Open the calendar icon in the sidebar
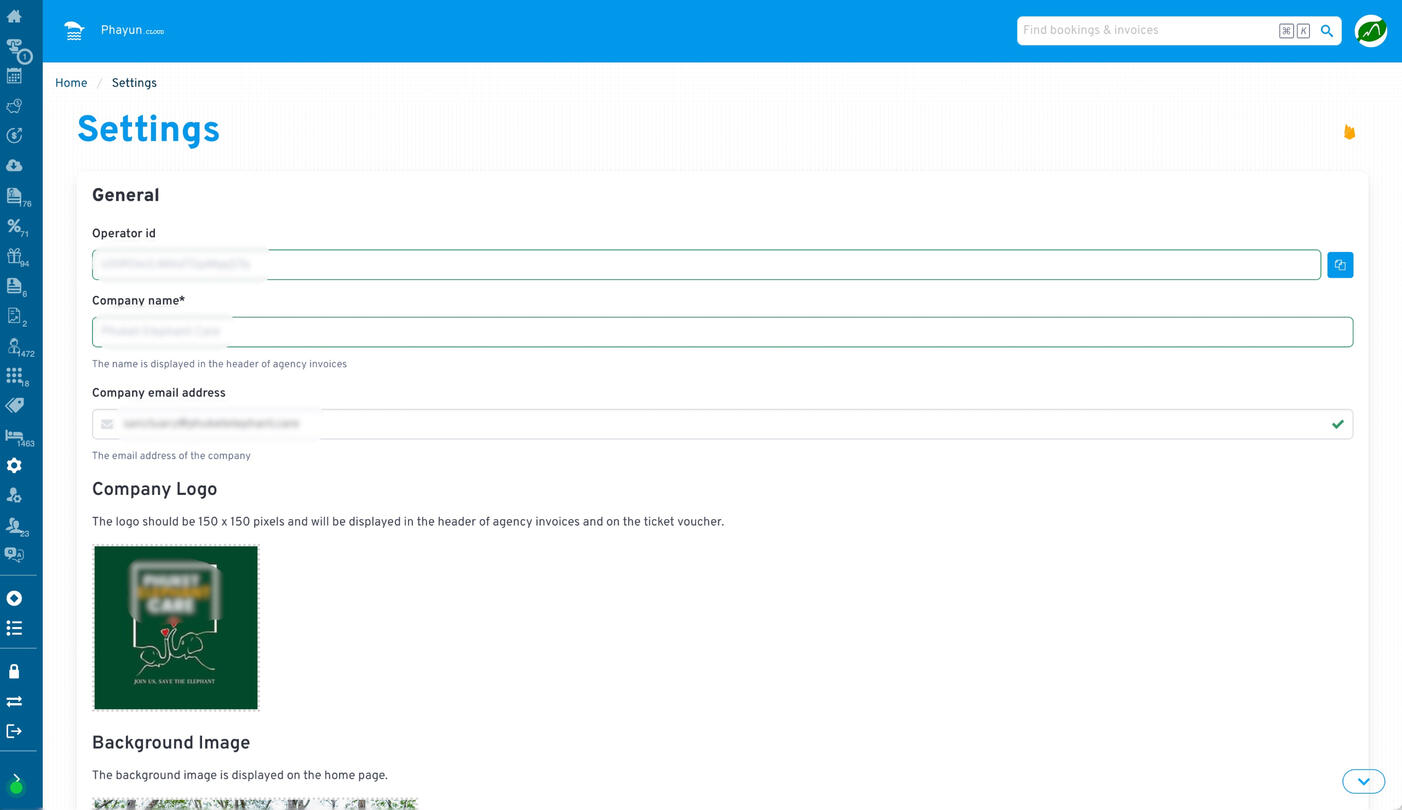 (14, 76)
